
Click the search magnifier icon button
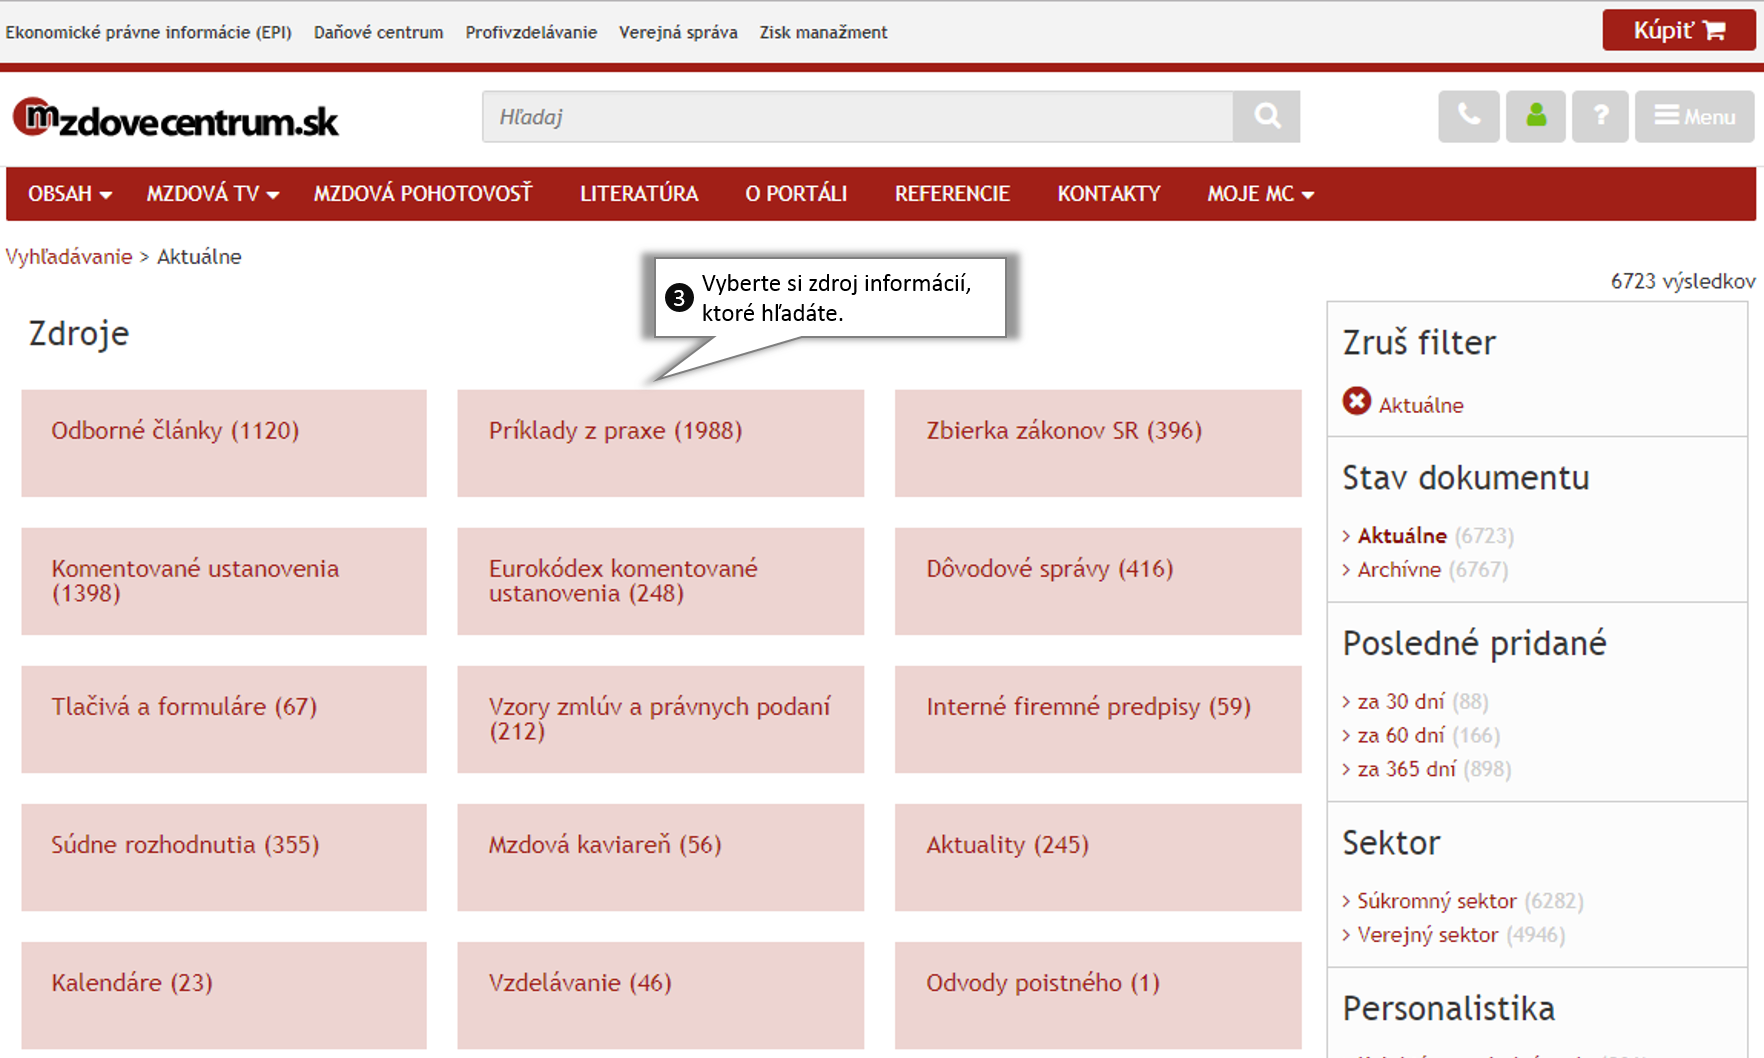pyautogui.click(x=1266, y=117)
